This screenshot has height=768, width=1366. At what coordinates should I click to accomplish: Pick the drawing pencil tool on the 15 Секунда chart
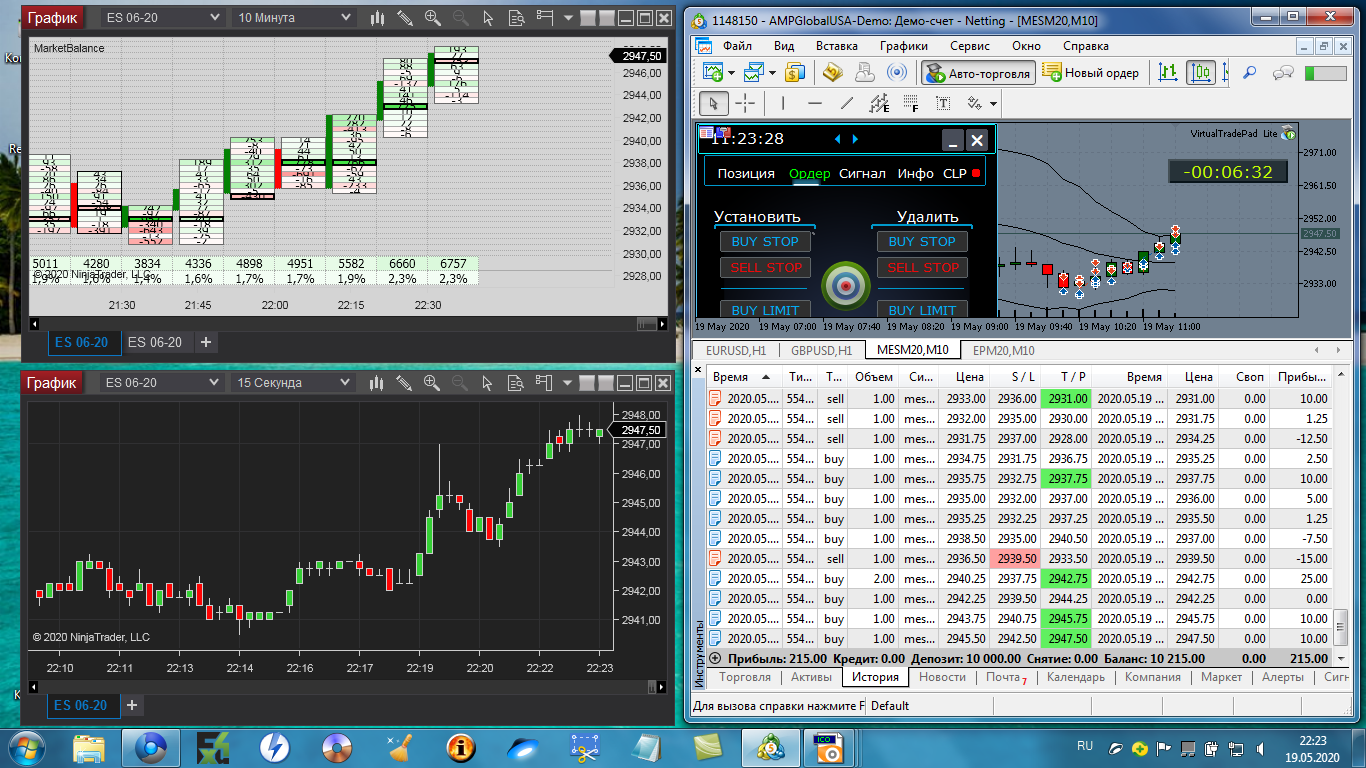405,383
